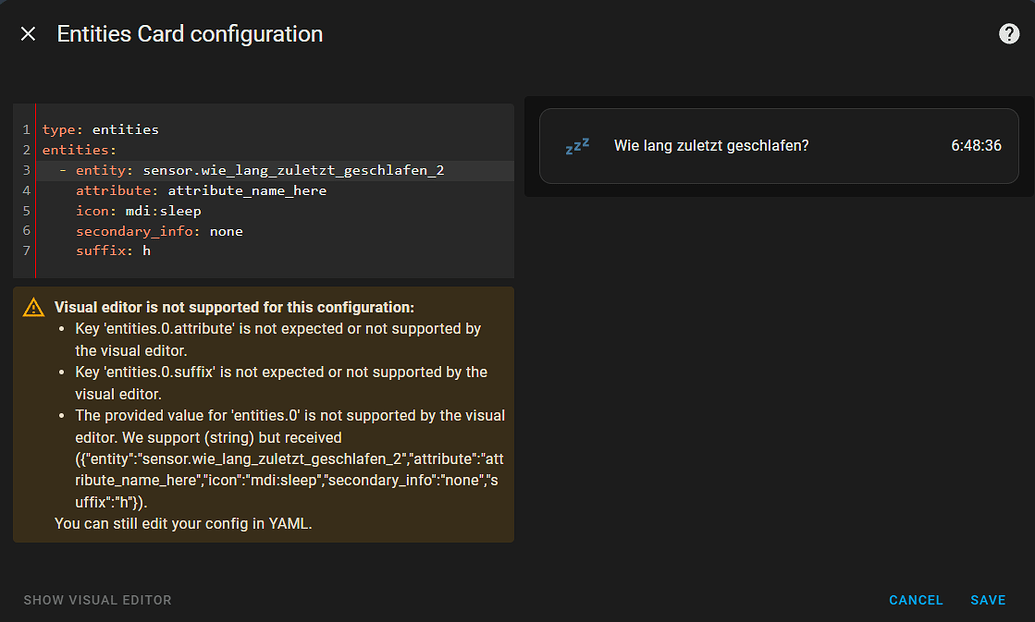Image resolution: width=1035 pixels, height=622 pixels.
Task: Place cursor on 'suffix: h' line
Action: point(113,251)
